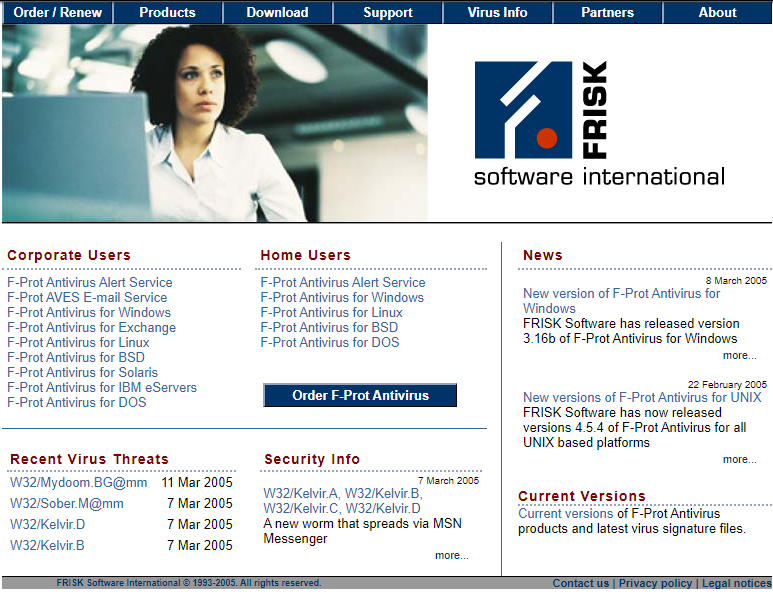View the W32/Sober.M@mm virus entry
This screenshot has height=592, width=773.
(x=67, y=503)
